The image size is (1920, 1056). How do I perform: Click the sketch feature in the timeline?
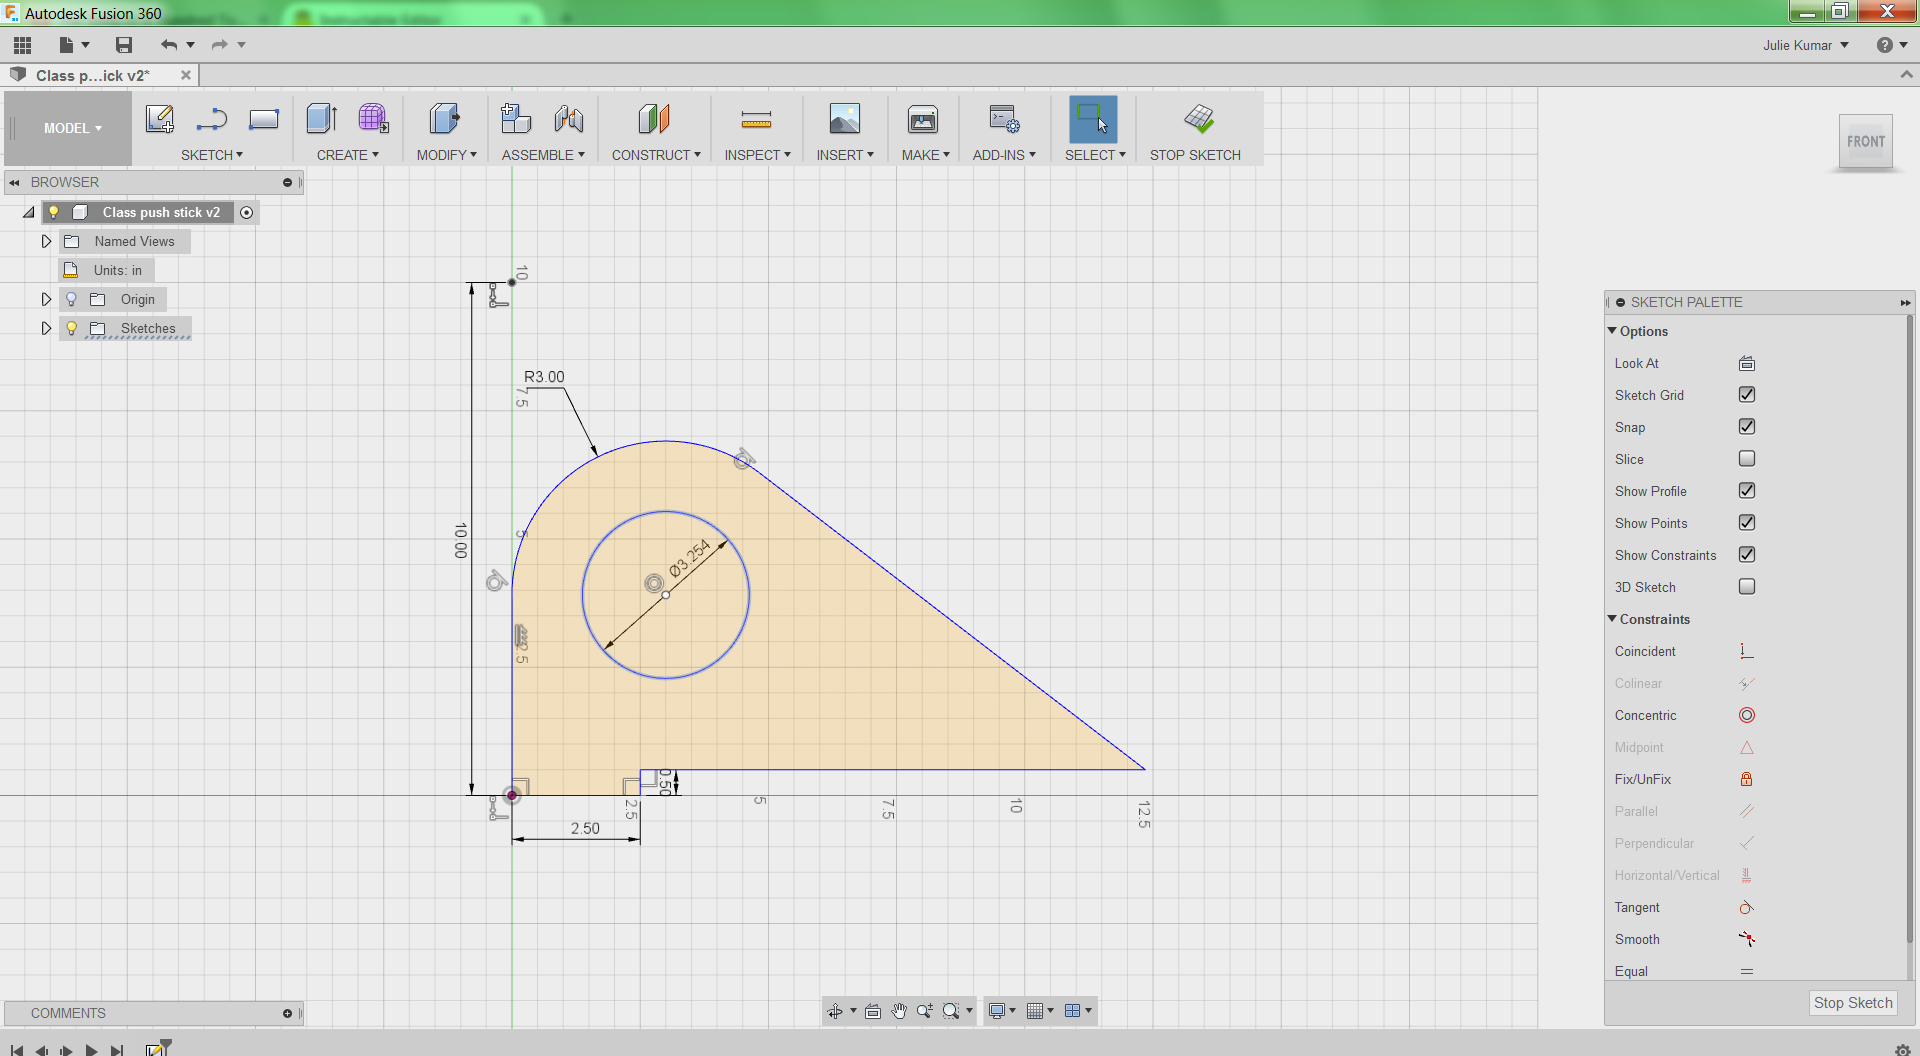point(157,1048)
